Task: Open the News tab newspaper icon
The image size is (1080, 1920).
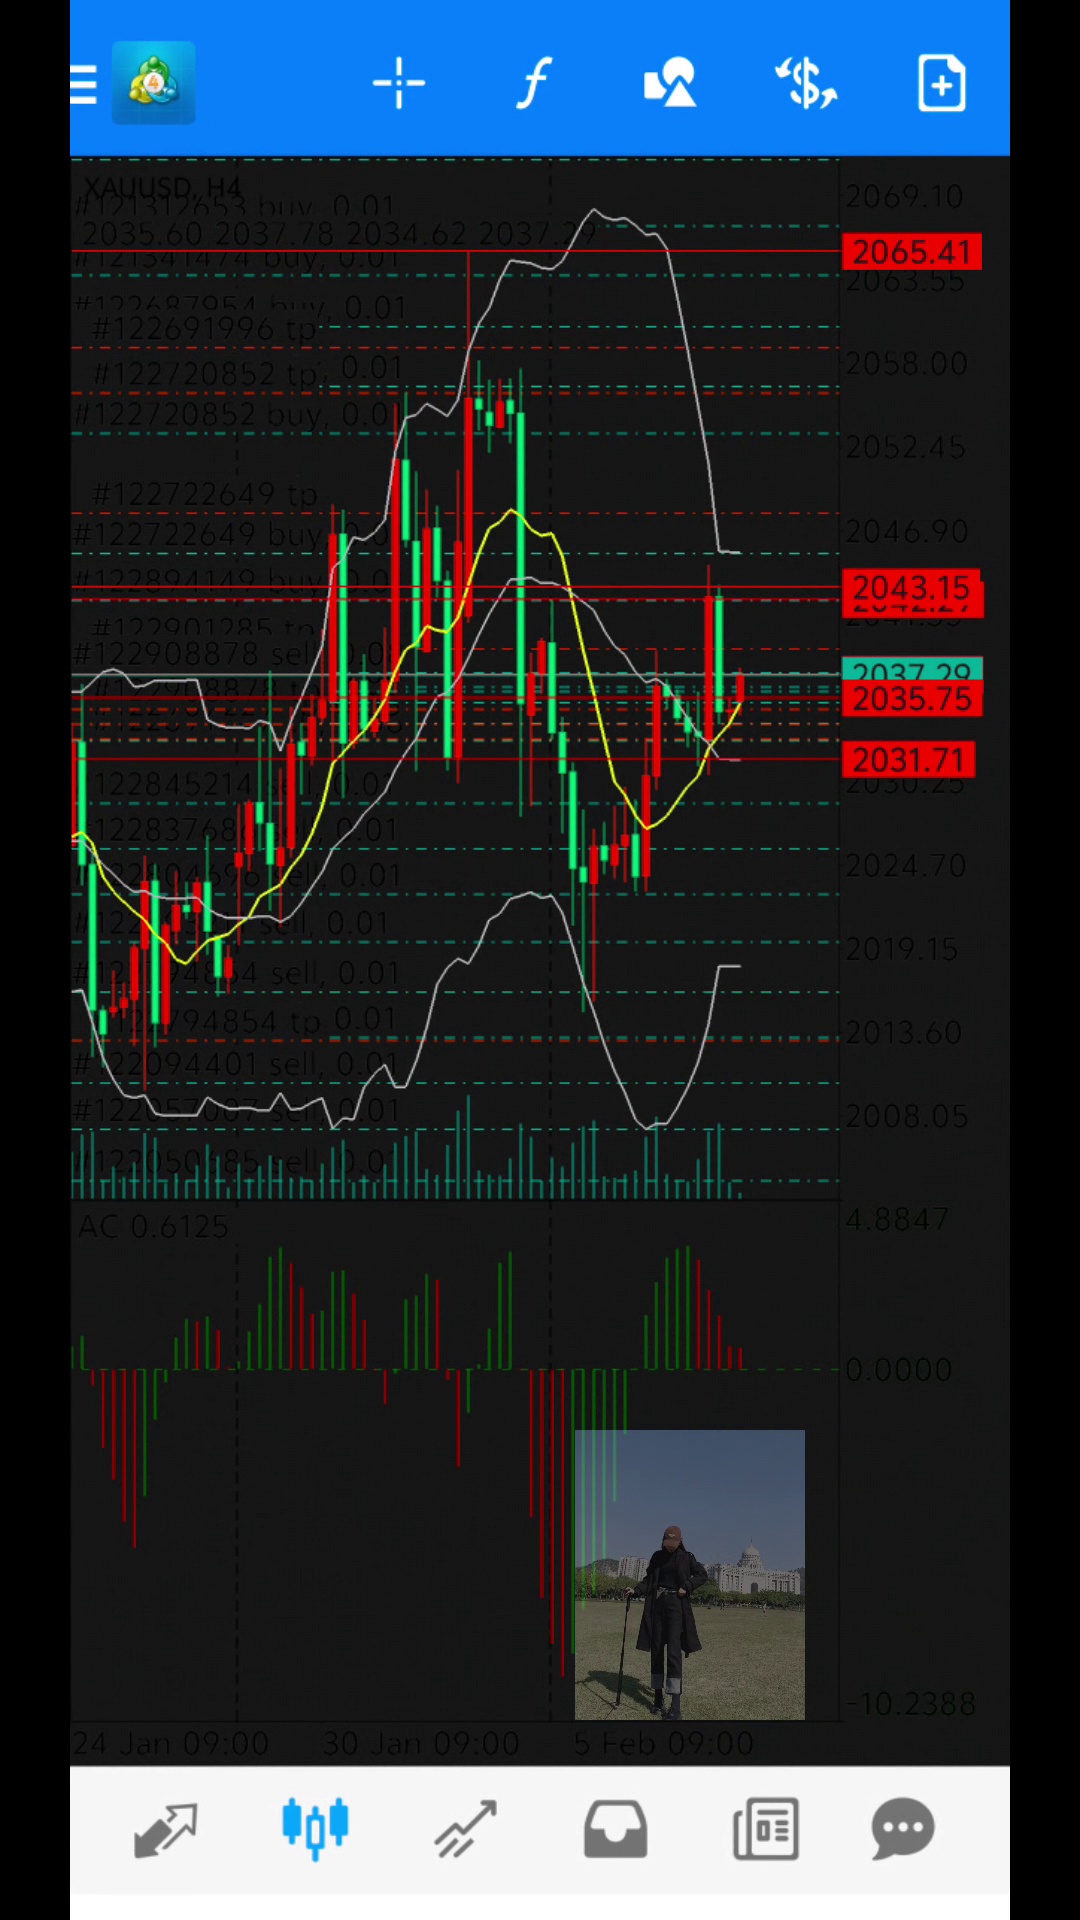Action: [x=766, y=1830]
